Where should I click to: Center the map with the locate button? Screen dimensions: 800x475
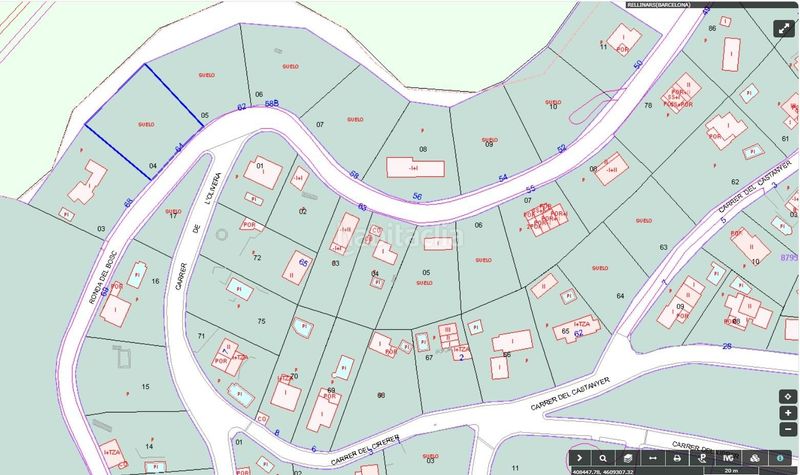coord(788,396)
